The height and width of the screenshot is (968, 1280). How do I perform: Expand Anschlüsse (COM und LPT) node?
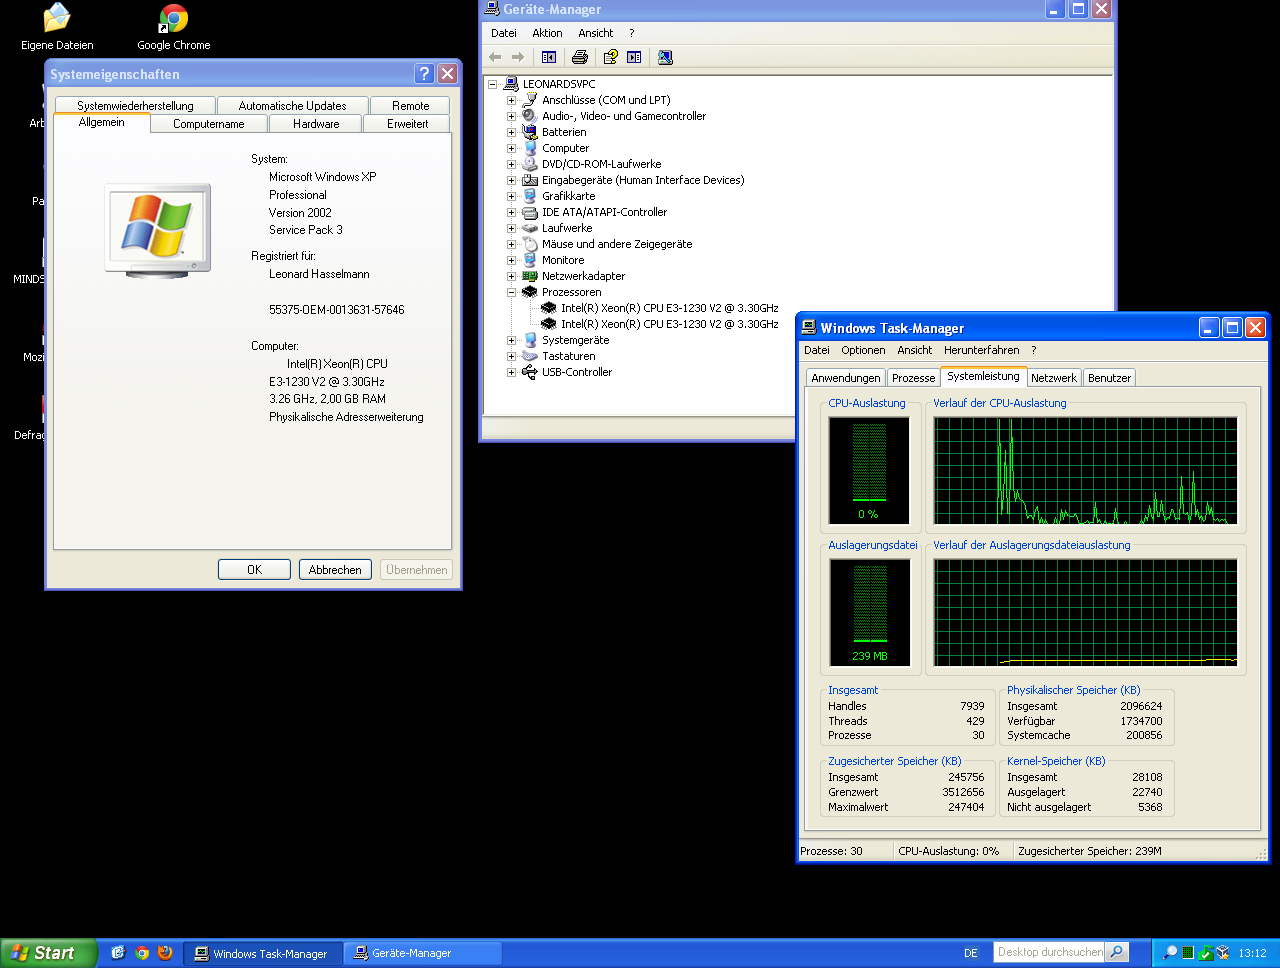[511, 100]
